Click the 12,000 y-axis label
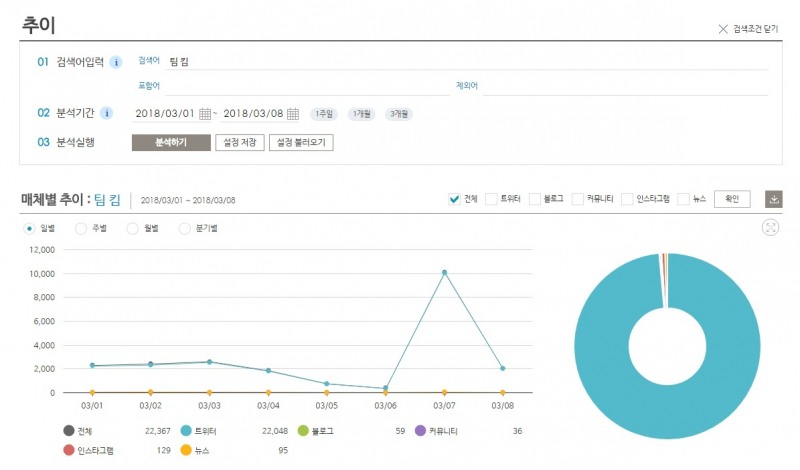The image size is (800, 470). [42, 250]
